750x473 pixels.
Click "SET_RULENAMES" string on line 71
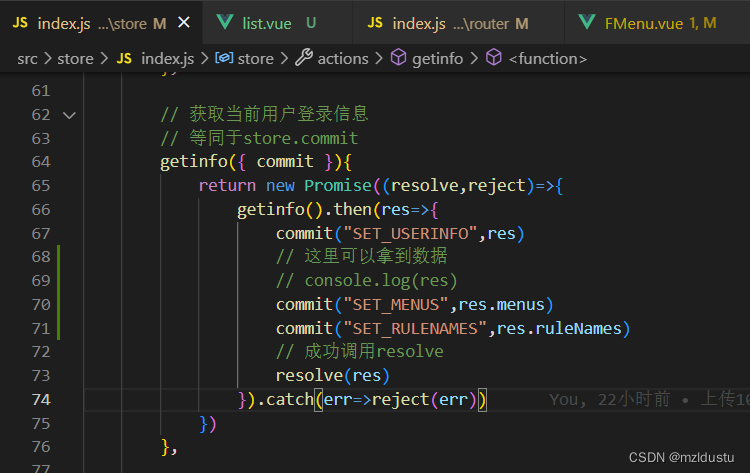tap(415, 329)
